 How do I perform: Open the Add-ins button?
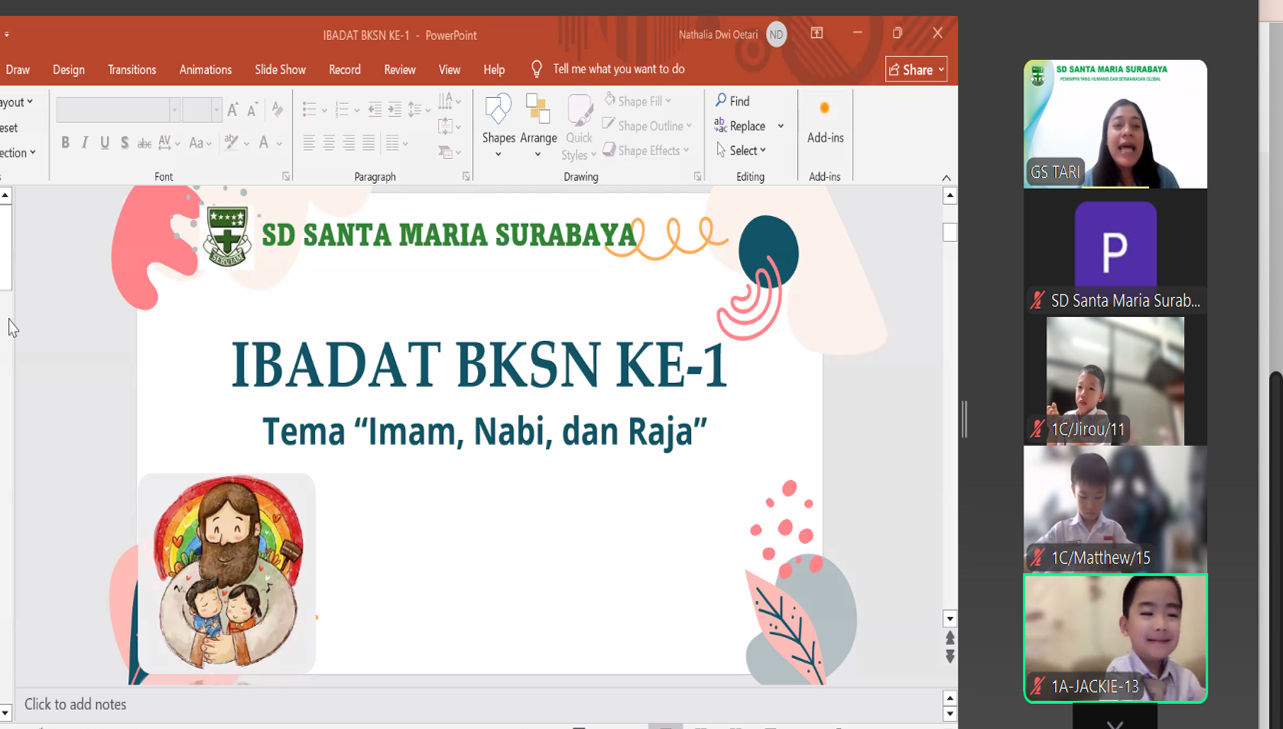tap(825, 122)
